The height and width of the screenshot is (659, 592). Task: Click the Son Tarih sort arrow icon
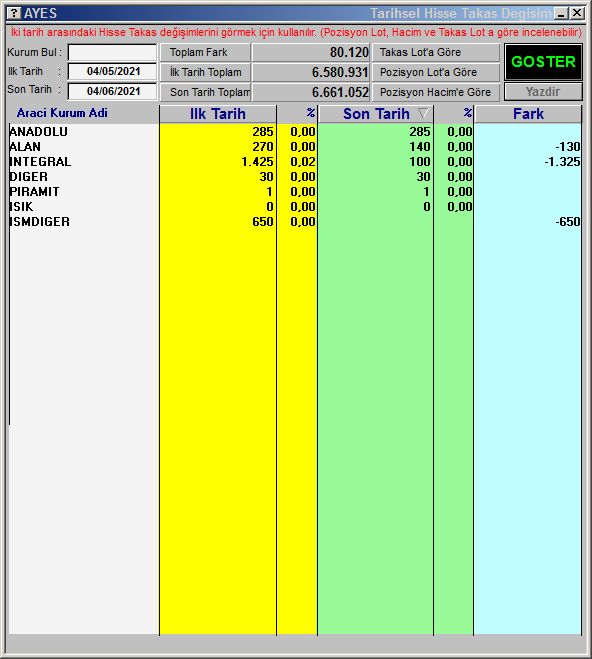point(423,113)
